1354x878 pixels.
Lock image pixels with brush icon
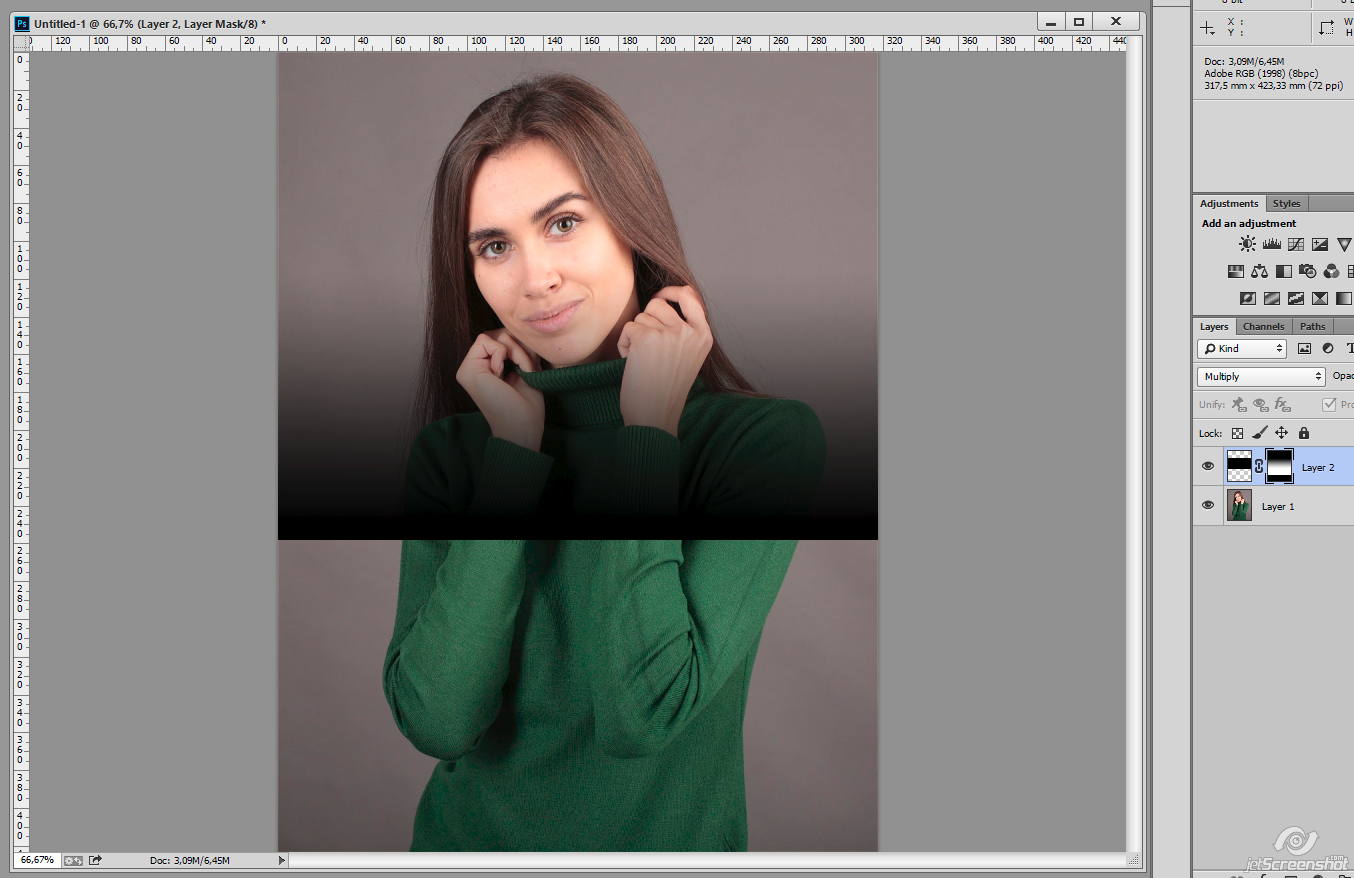pyautogui.click(x=1259, y=433)
